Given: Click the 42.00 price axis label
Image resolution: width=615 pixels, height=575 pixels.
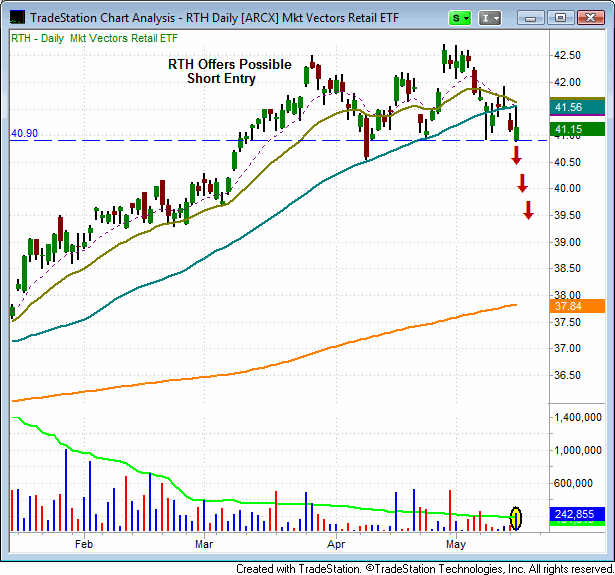Looking at the screenshot, I should point(568,82).
